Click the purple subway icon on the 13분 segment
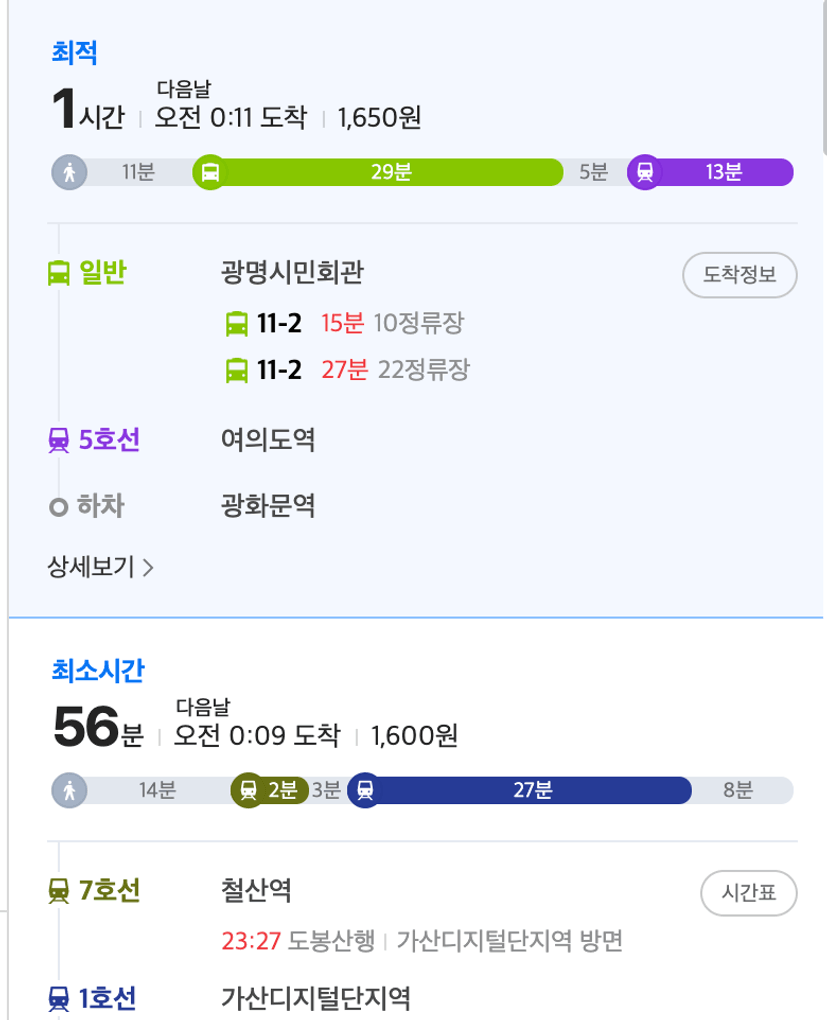This screenshot has width=827, height=1020. tap(645, 172)
